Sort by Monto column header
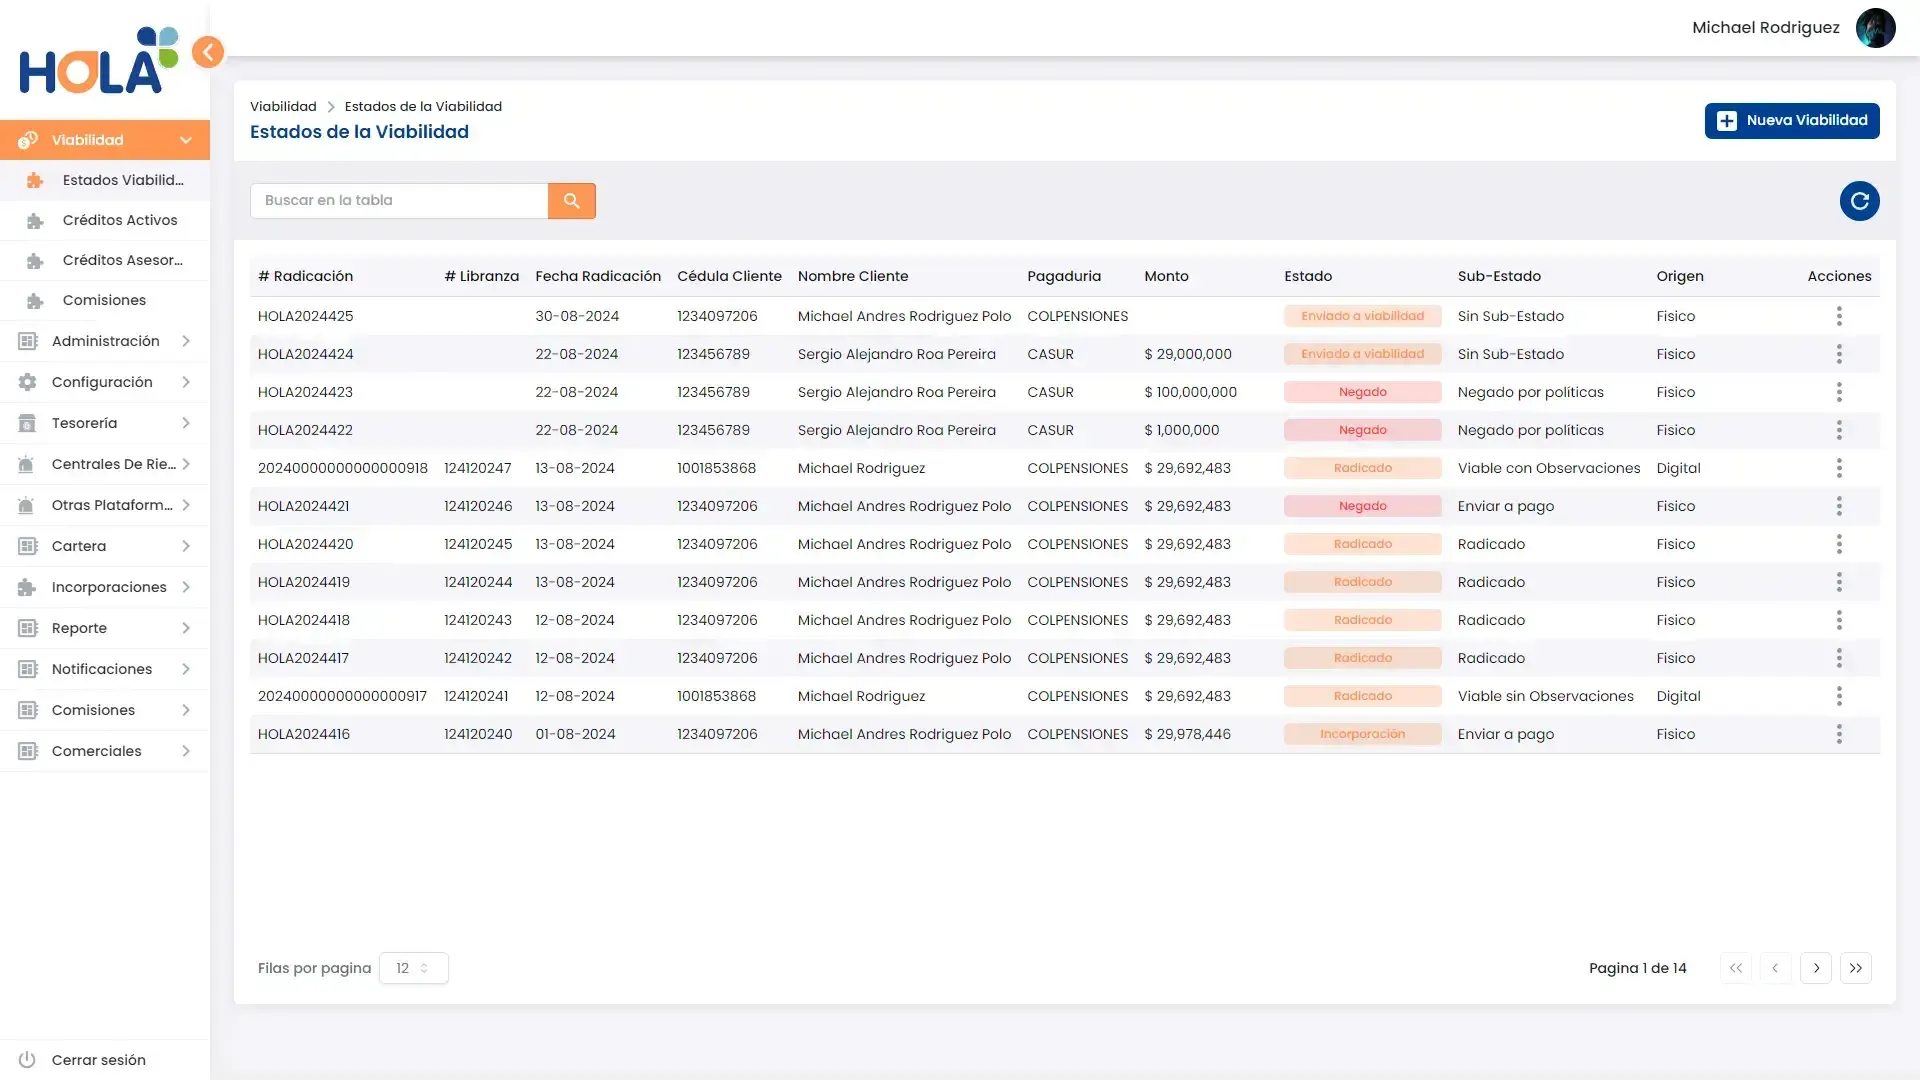The height and width of the screenshot is (1080, 1920). [x=1167, y=276]
